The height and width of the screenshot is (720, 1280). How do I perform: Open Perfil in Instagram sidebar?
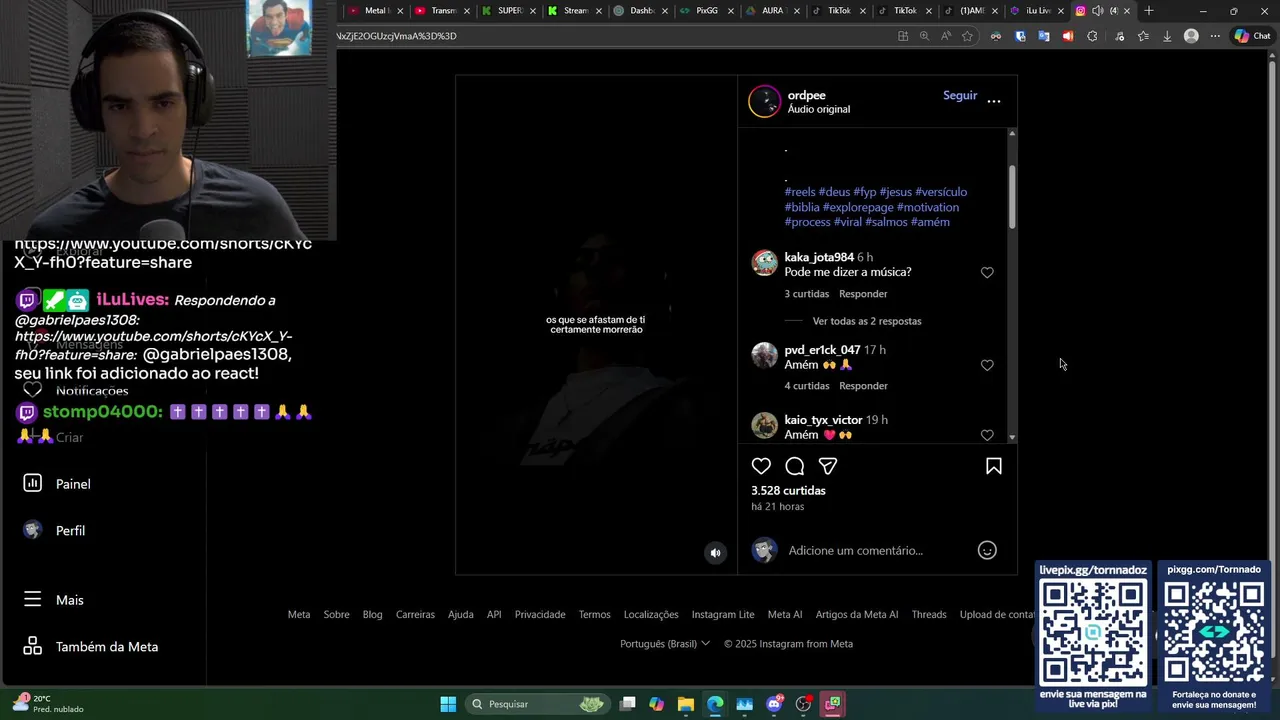(54, 531)
